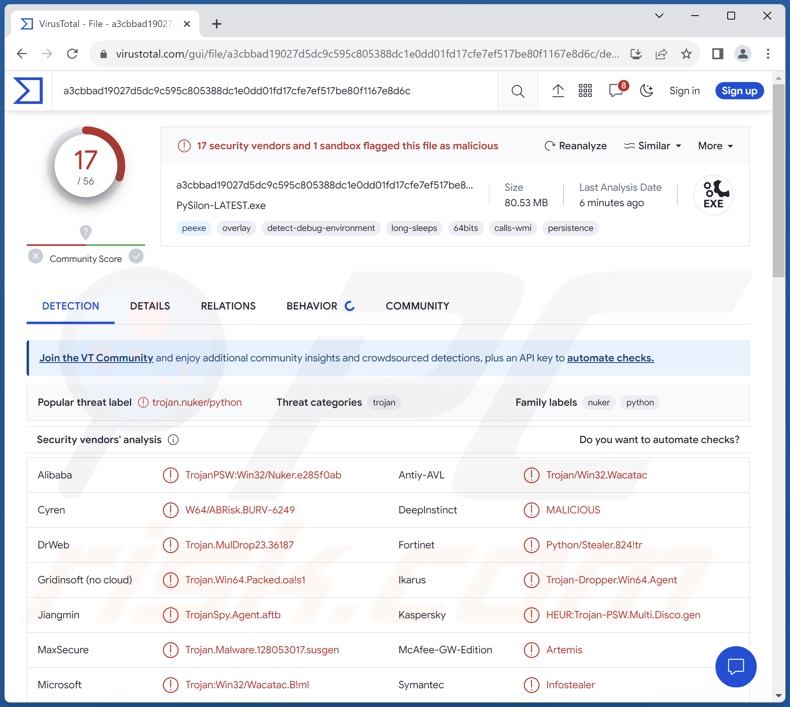Toggle dark mode moon icon
Viewport: 790px width, 707px height.
[646, 91]
